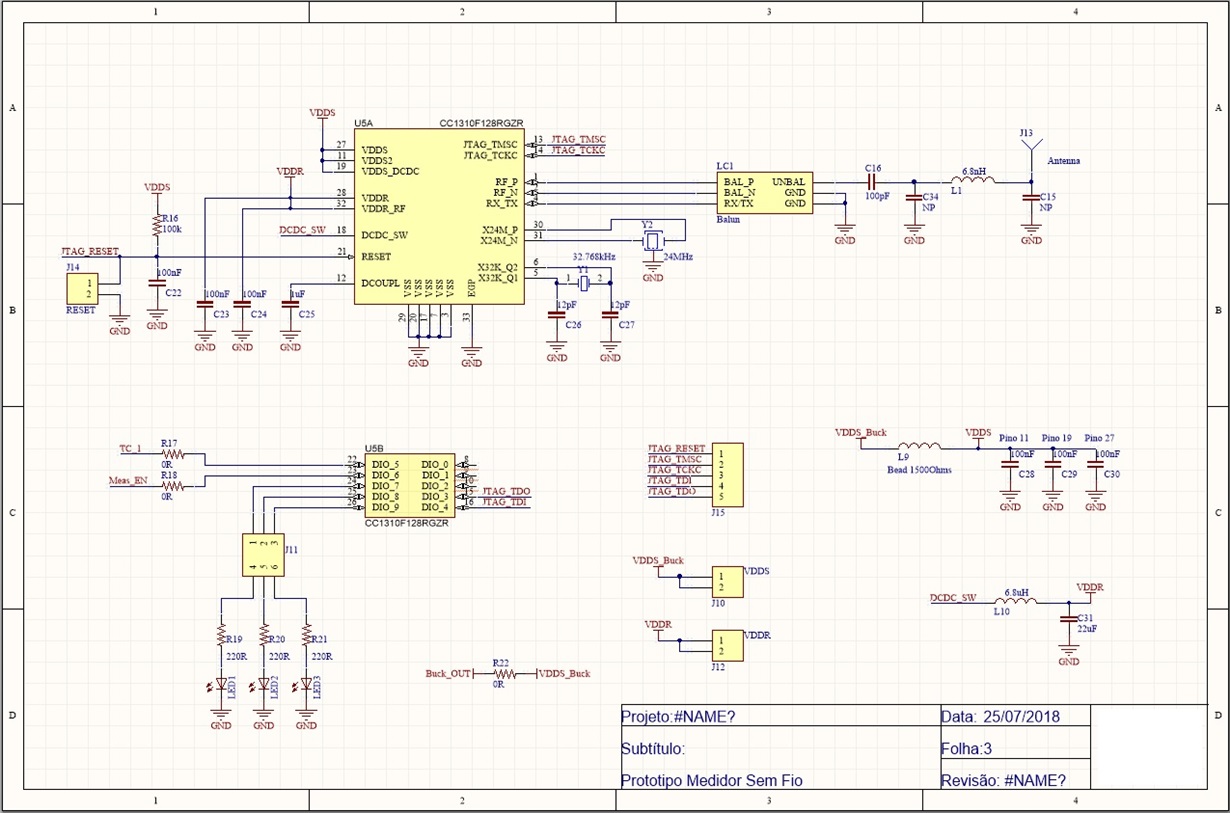
Task: Click the Y2 24MHz crystal symbol
Action: pyautogui.click(x=652, y=241)
